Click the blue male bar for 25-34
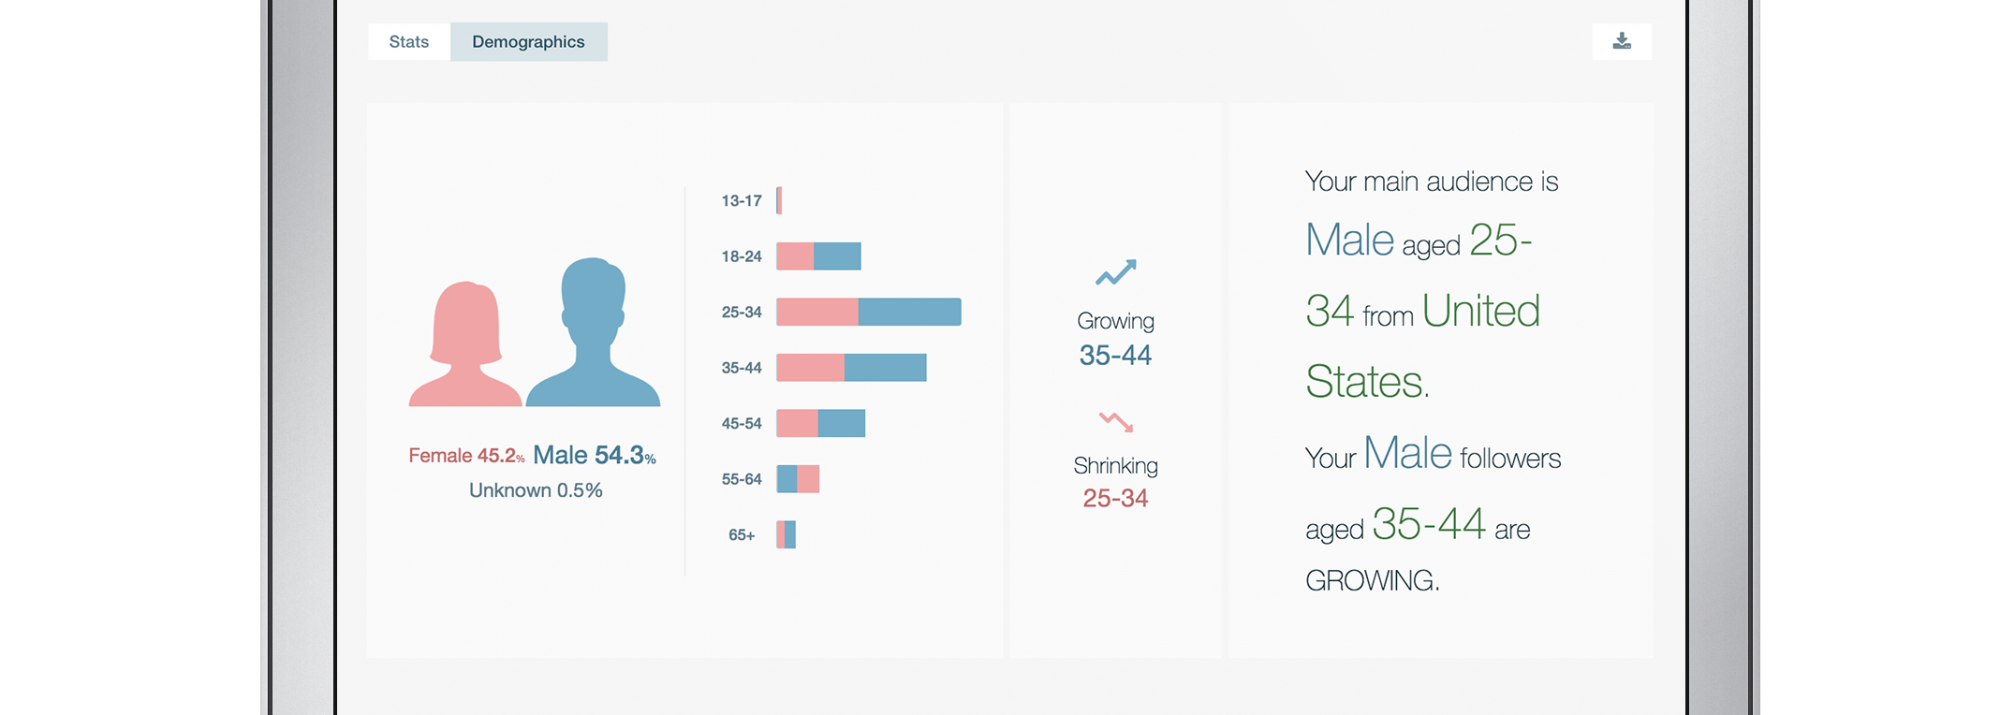Screen dimensions: 2000x715 coord(909,312)
